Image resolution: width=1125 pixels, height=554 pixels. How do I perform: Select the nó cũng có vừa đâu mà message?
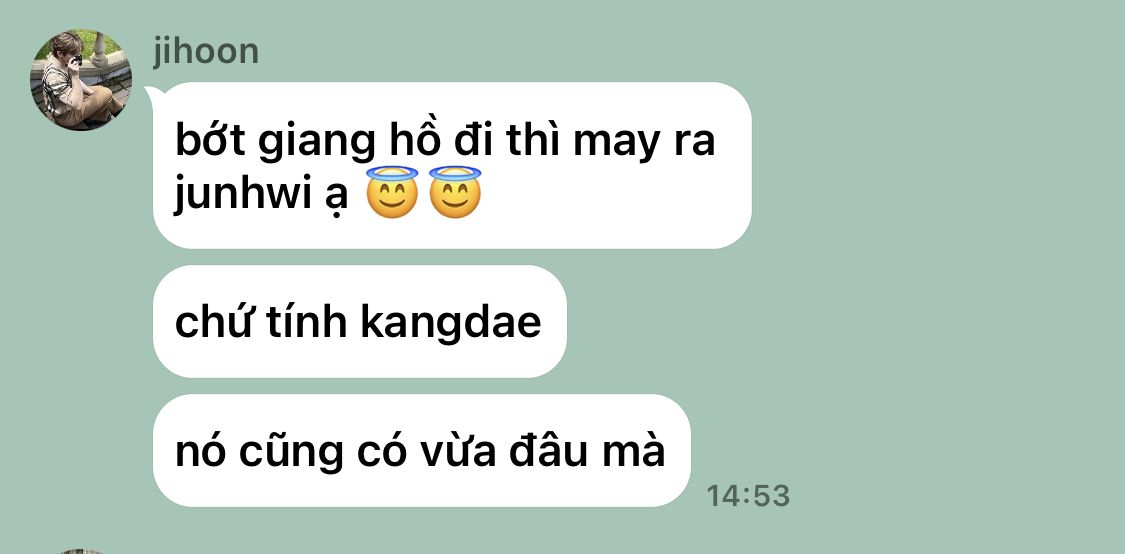[x=421, y=451]
